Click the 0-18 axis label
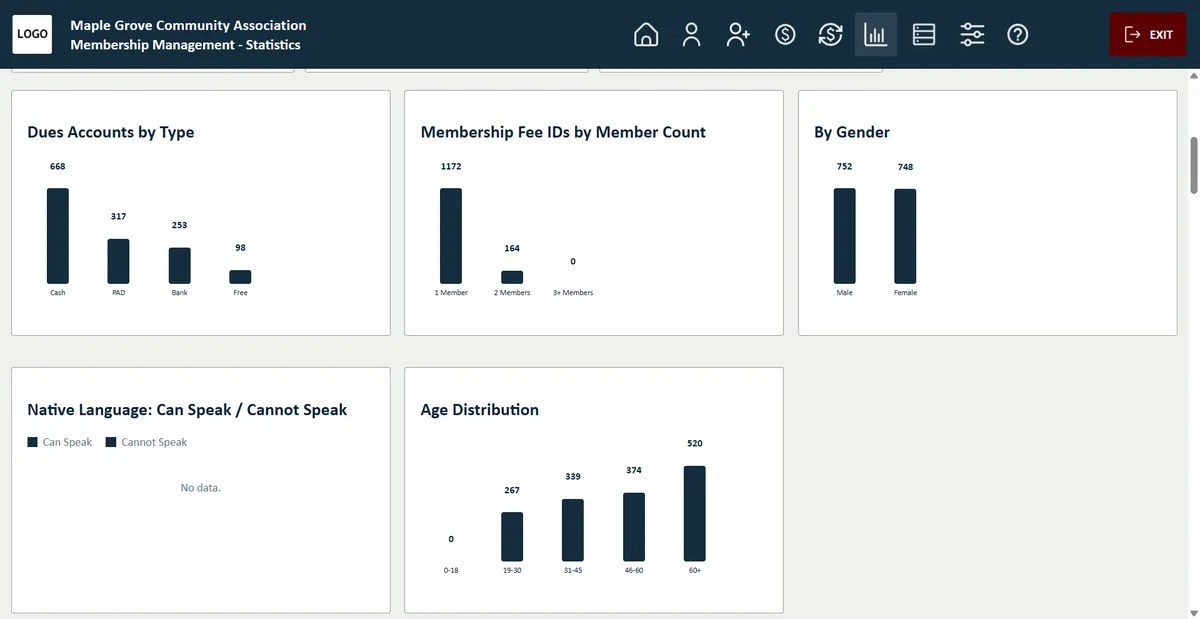1200x619 pixels. tap(451, 570)
